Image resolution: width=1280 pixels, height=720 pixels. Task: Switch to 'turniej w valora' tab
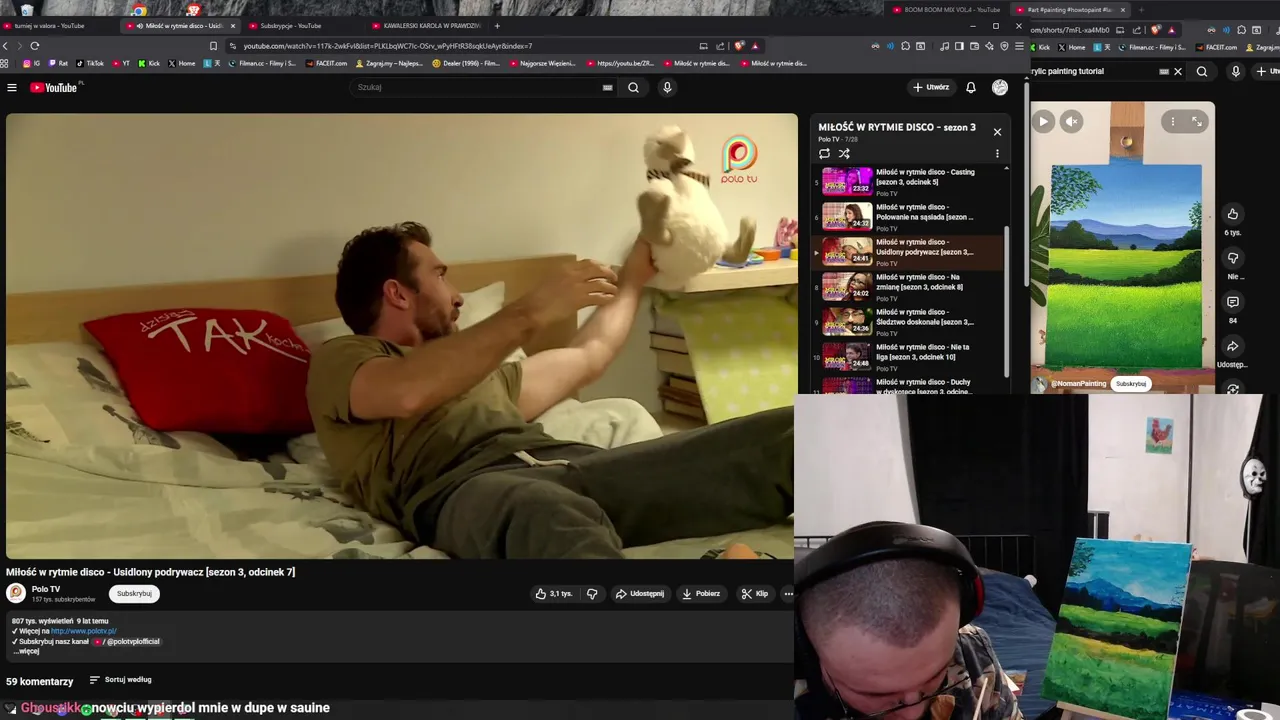click(x=49, y=26)
